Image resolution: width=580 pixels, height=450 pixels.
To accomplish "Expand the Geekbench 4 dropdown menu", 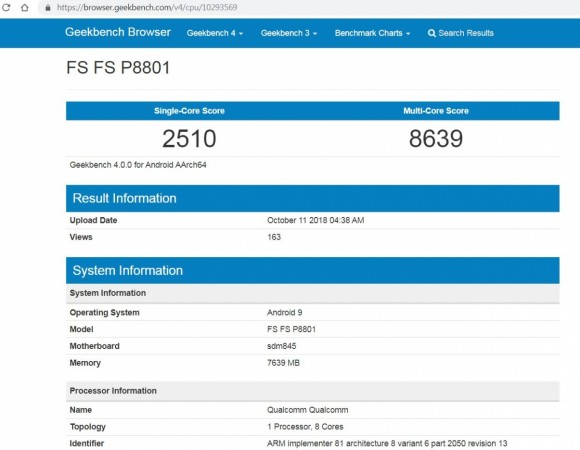I will 215,33.
